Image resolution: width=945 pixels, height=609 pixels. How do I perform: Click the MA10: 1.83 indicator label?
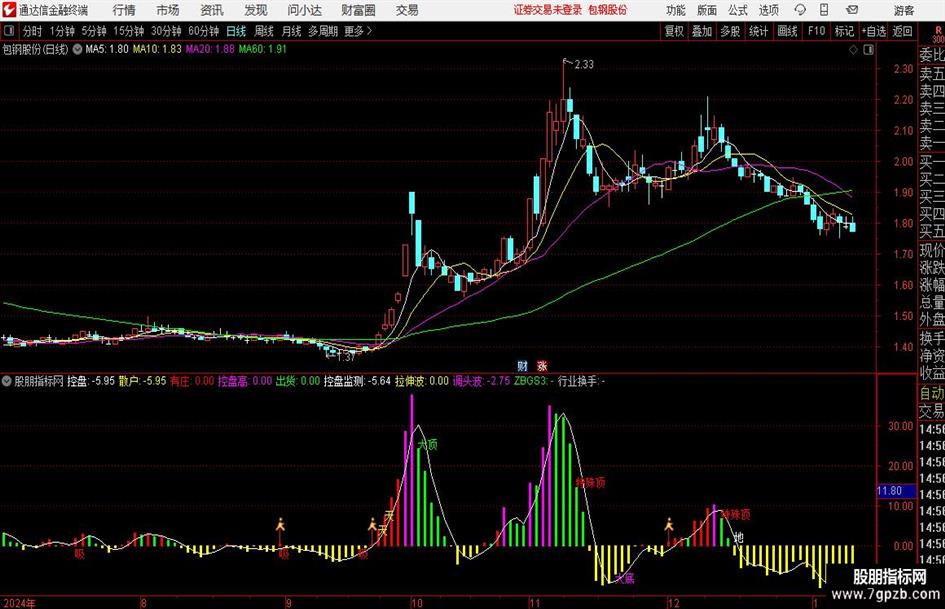click(x=157, y=49)
